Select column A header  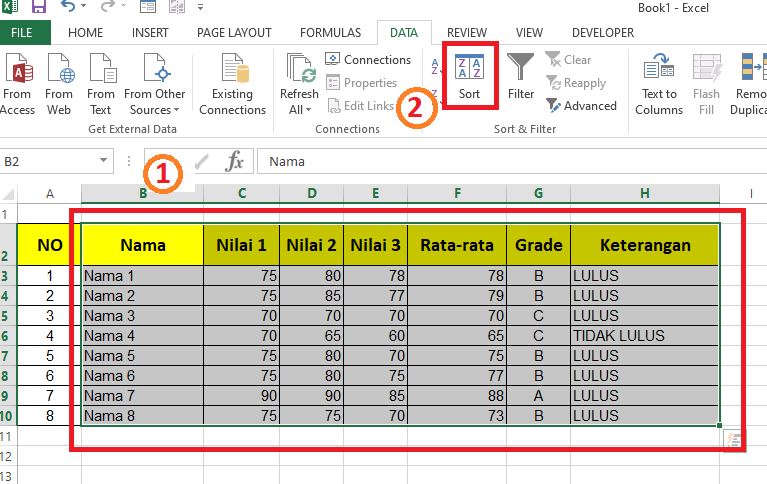click(x=49, y=194)
